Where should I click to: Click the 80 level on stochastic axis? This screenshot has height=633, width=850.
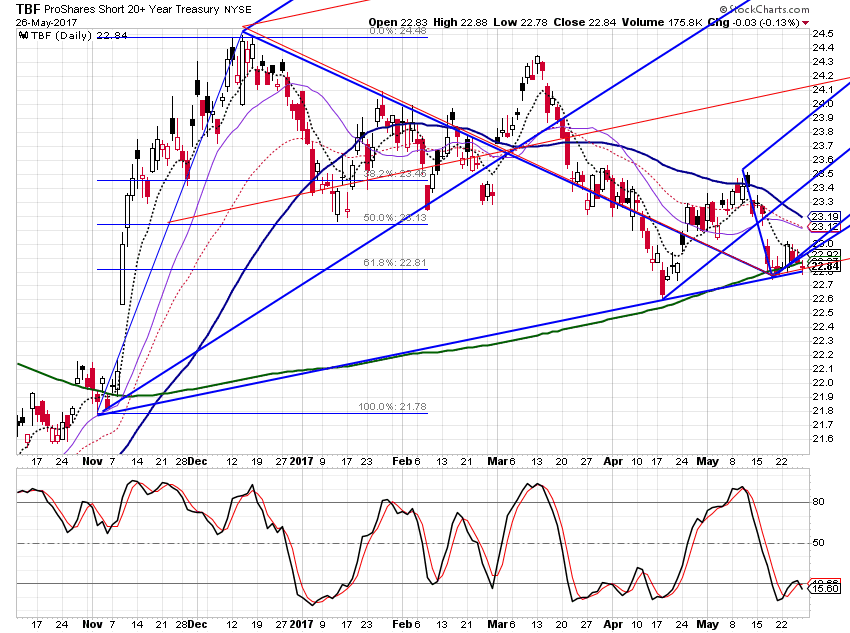click(819, 502)
